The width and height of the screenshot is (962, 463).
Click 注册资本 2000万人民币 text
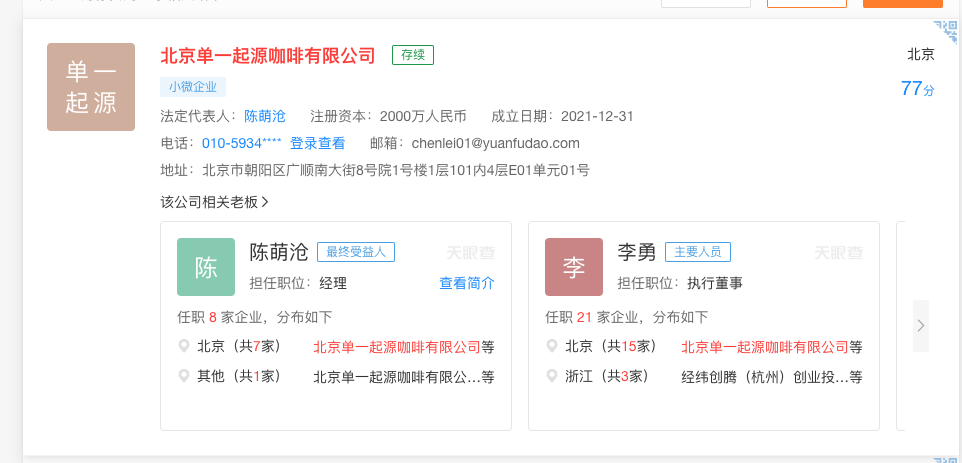388,117
